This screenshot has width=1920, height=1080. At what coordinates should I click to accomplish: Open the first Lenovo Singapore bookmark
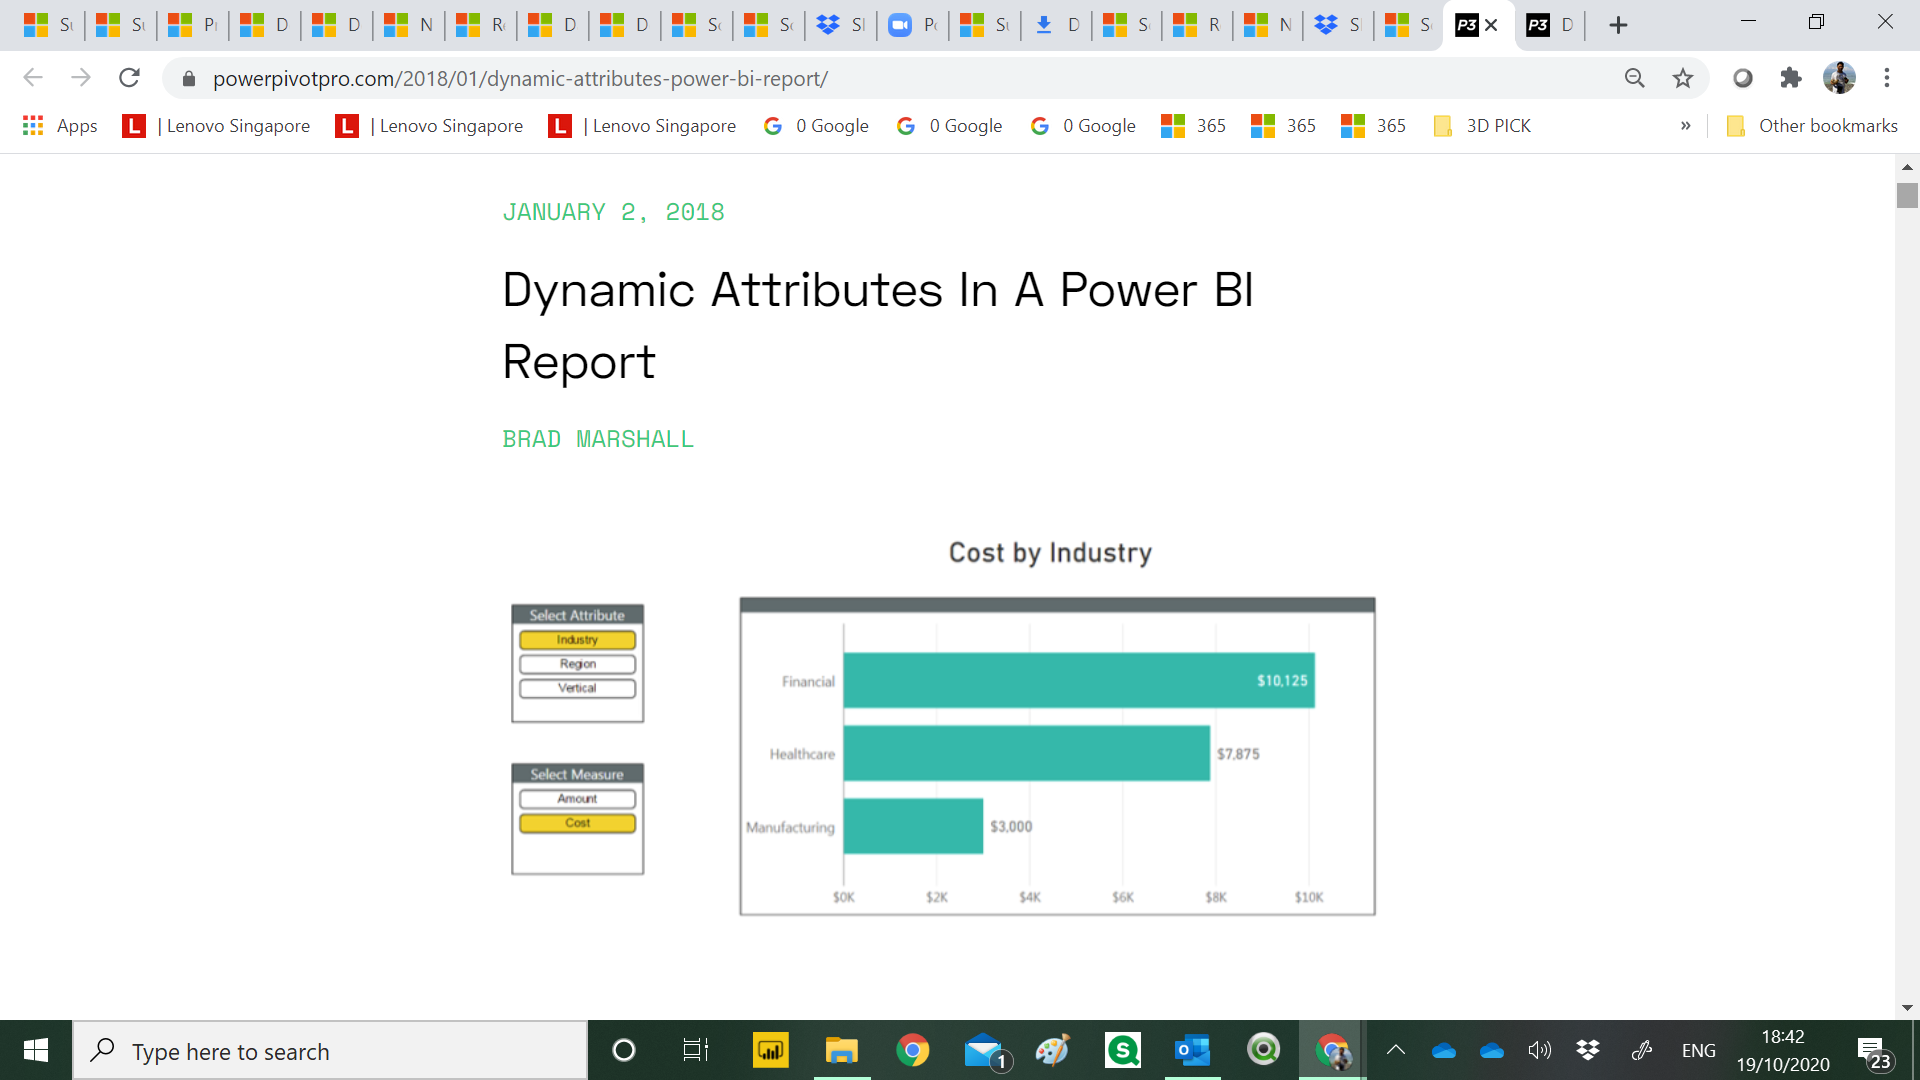pyautogui.click(x=216, y=126)
